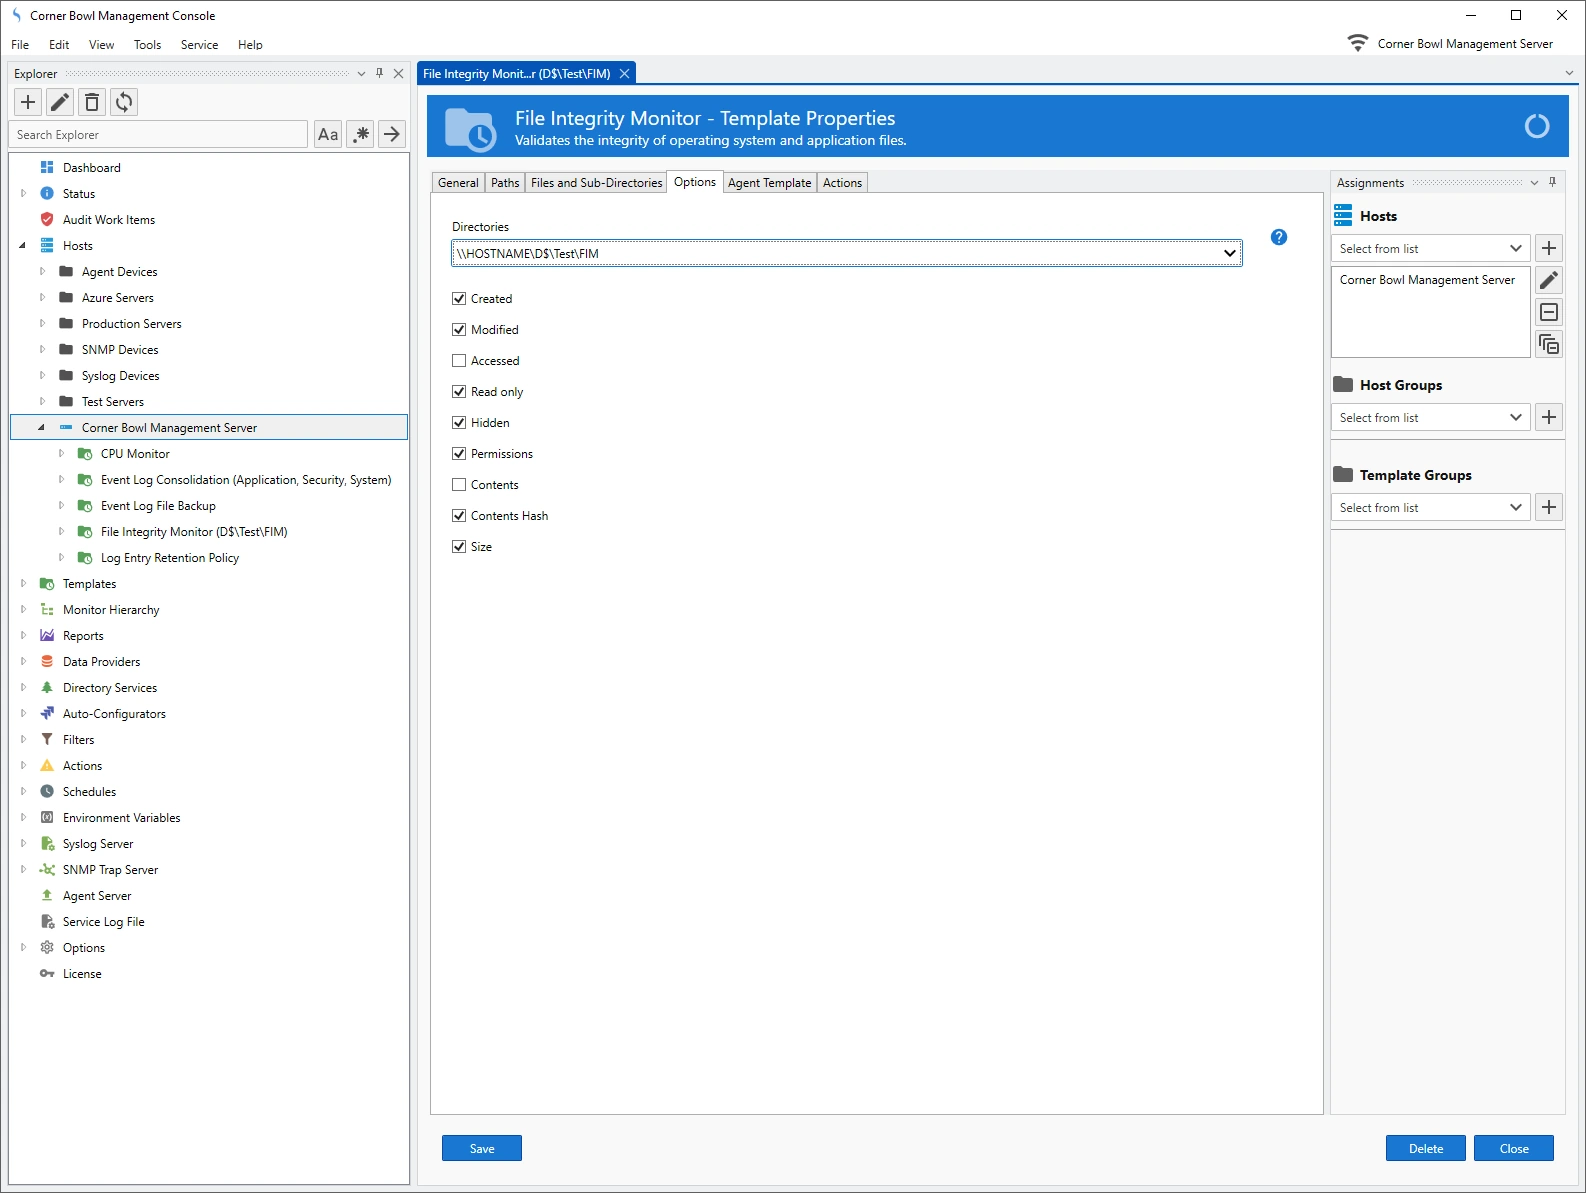Screen dimensions: 1586x1193
Task: Click the edit pencil icon in Explorer toolbar
Action: 60,102
